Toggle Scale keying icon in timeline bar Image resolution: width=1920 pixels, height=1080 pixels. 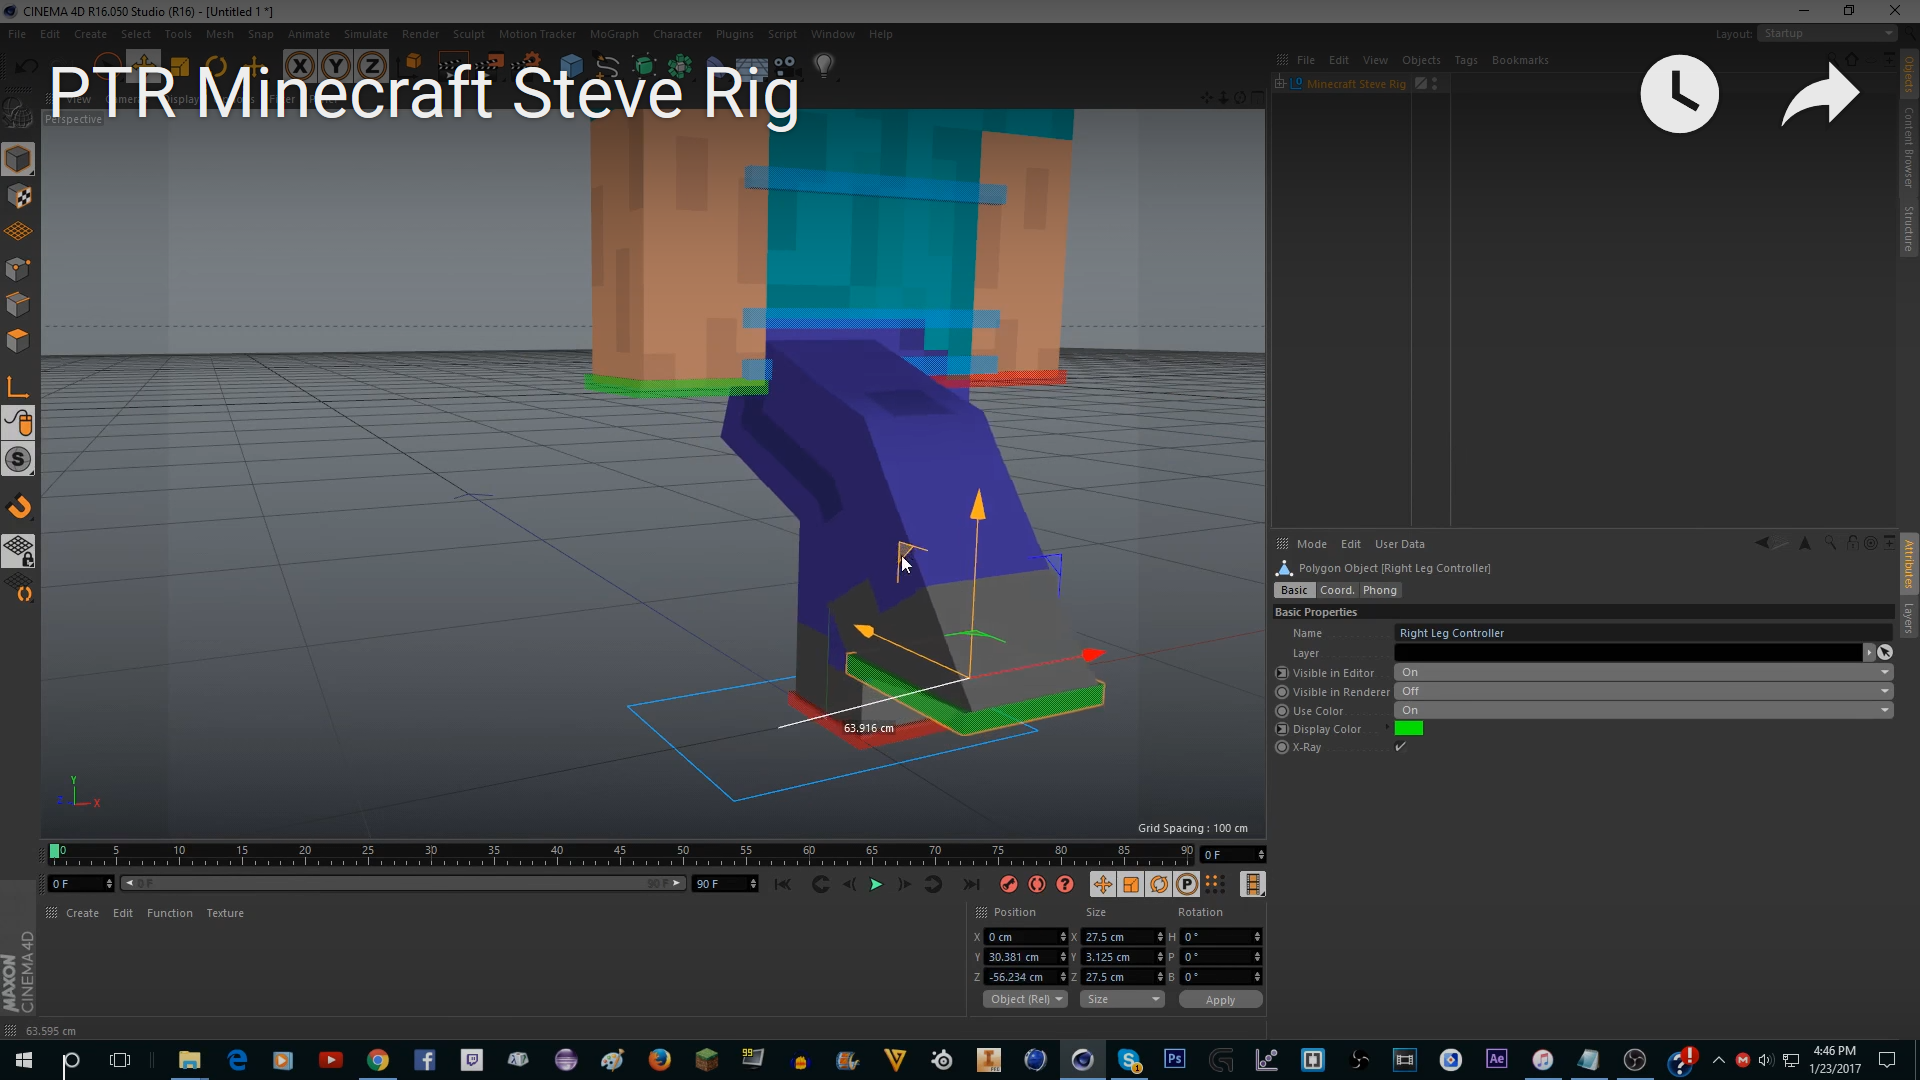[1130, 884]
